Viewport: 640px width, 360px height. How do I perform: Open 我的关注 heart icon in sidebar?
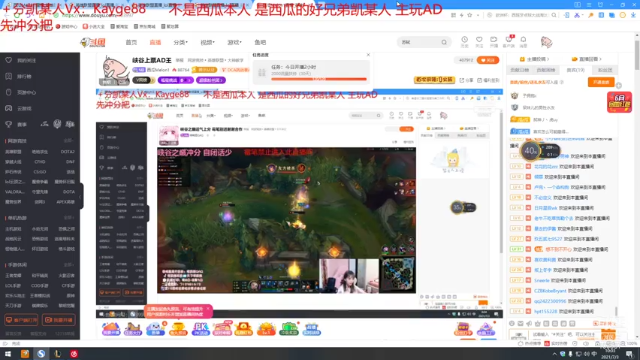coord(9,60)
